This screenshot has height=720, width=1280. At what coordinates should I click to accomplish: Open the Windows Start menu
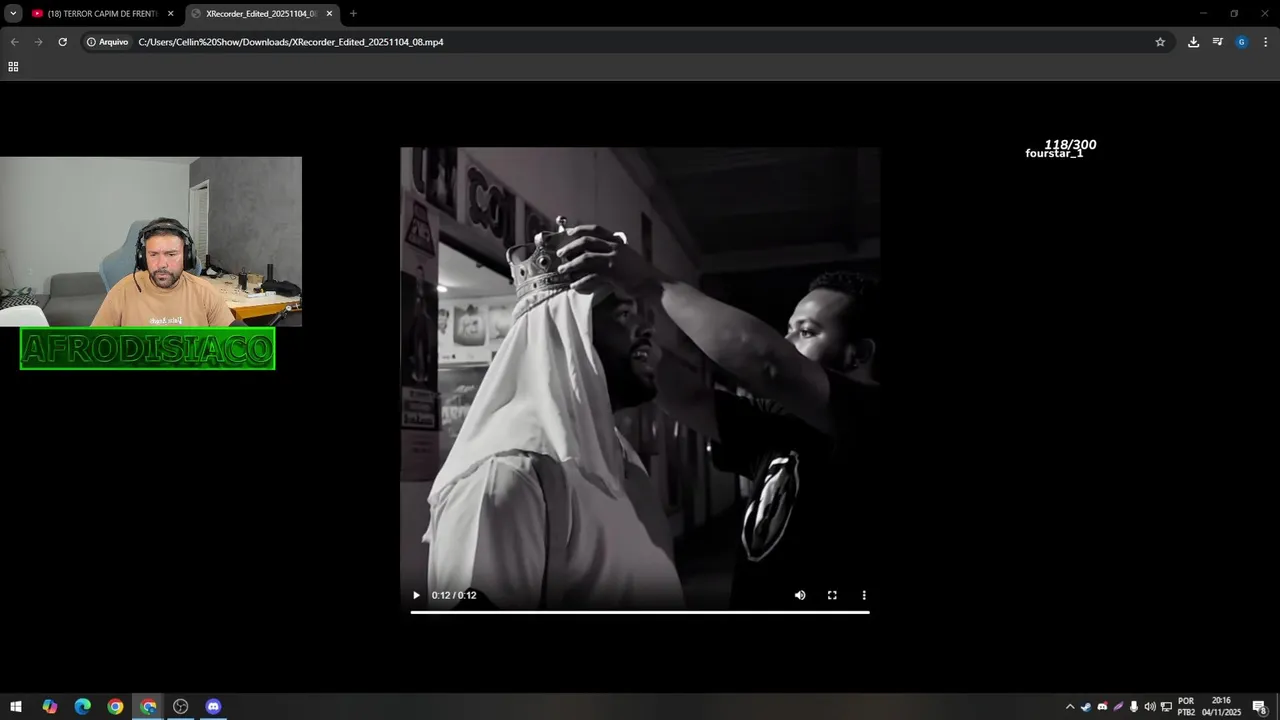coord(16,706)
